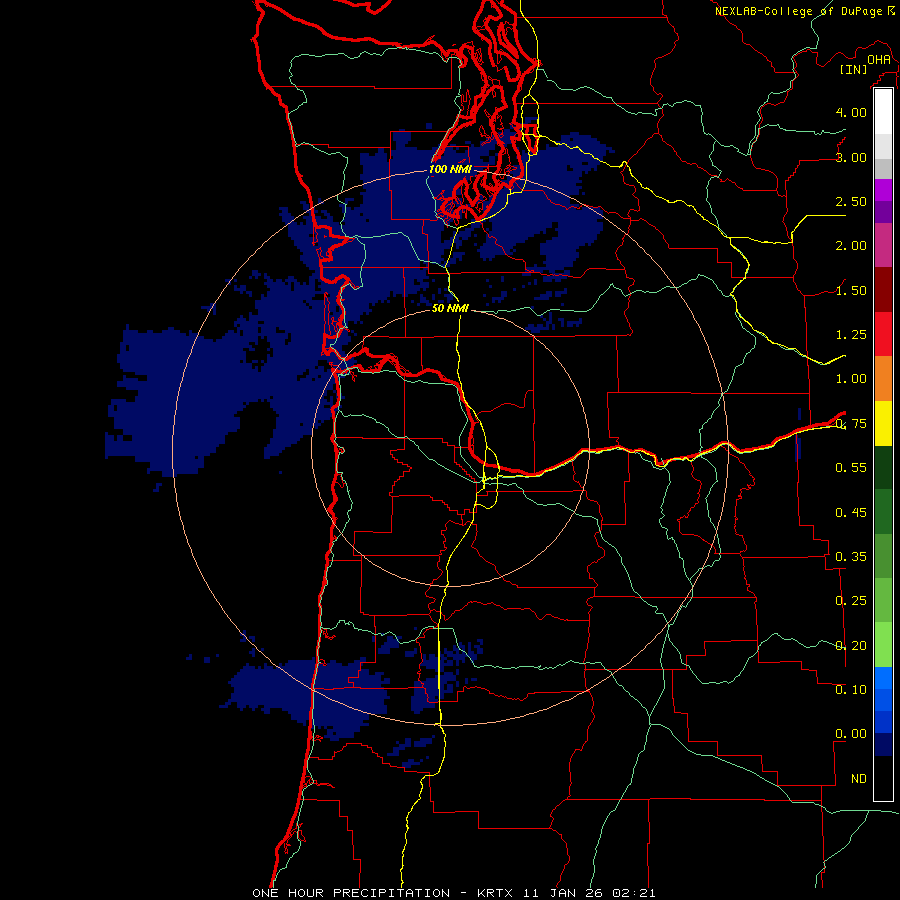This screenshot has height=900, width=900.
Task: Click the 0.75 legend value
Action: (x=851, y=424)
